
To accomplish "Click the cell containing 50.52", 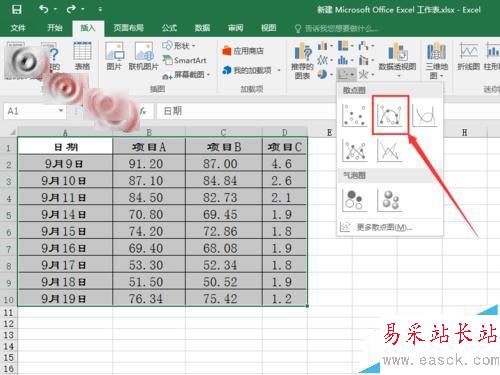I will pyautogui.click(x=224, y=282).
